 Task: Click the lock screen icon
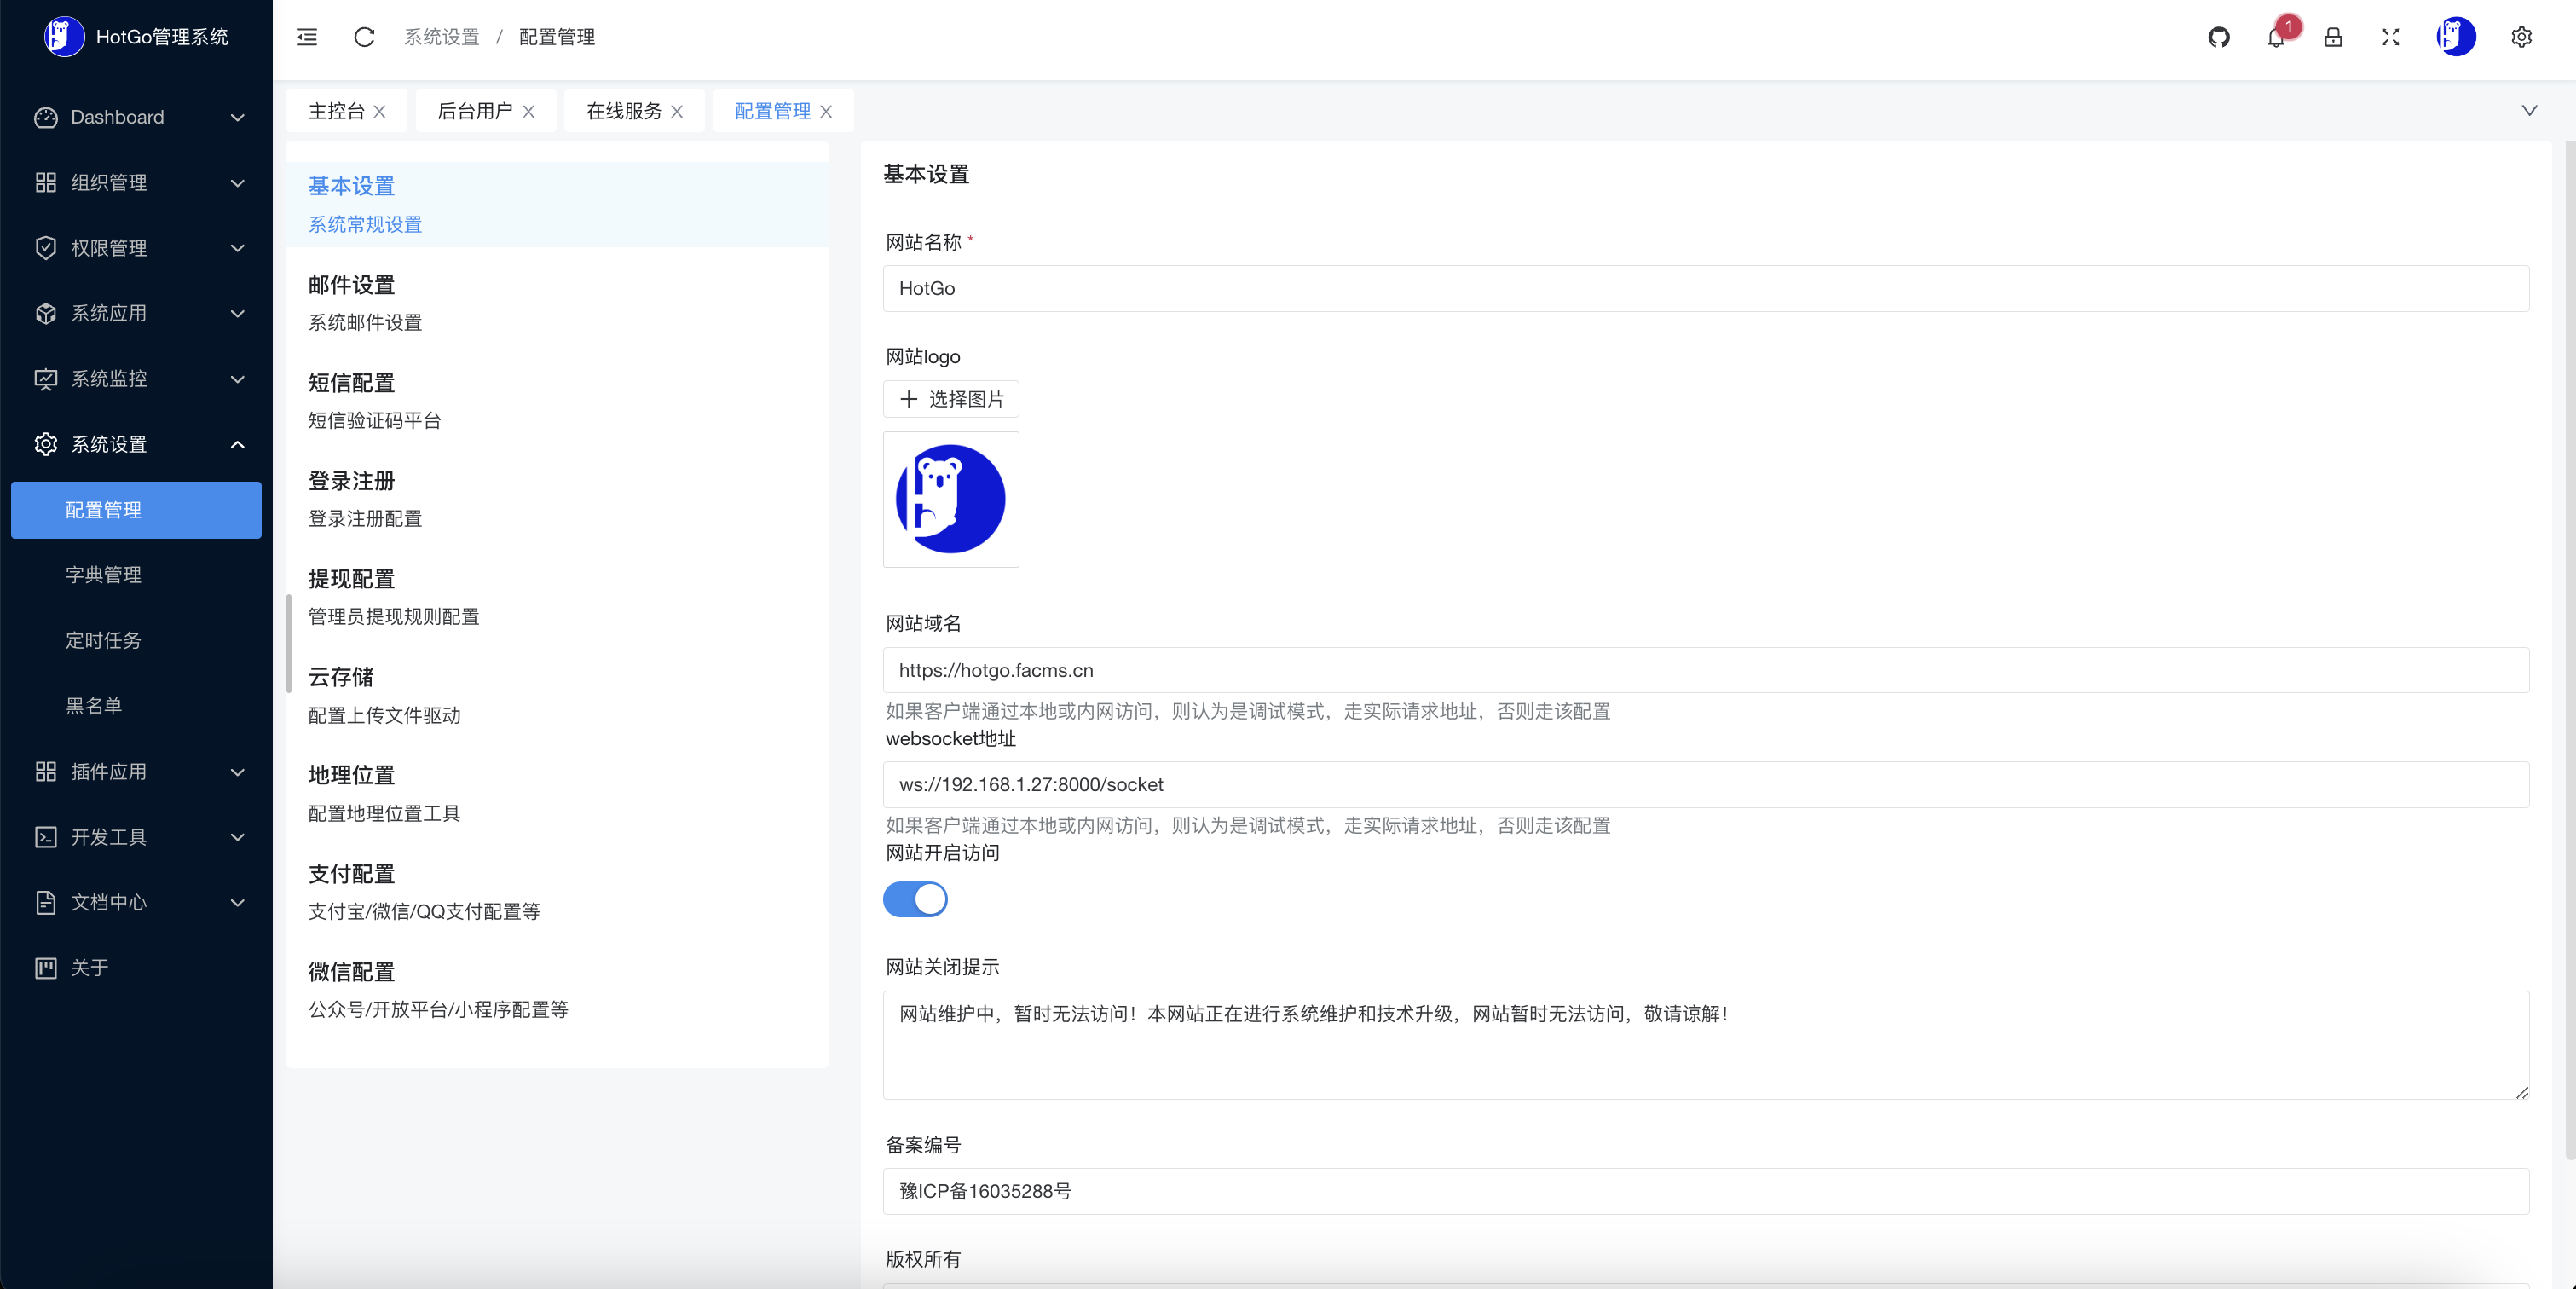click(2332, 37)
